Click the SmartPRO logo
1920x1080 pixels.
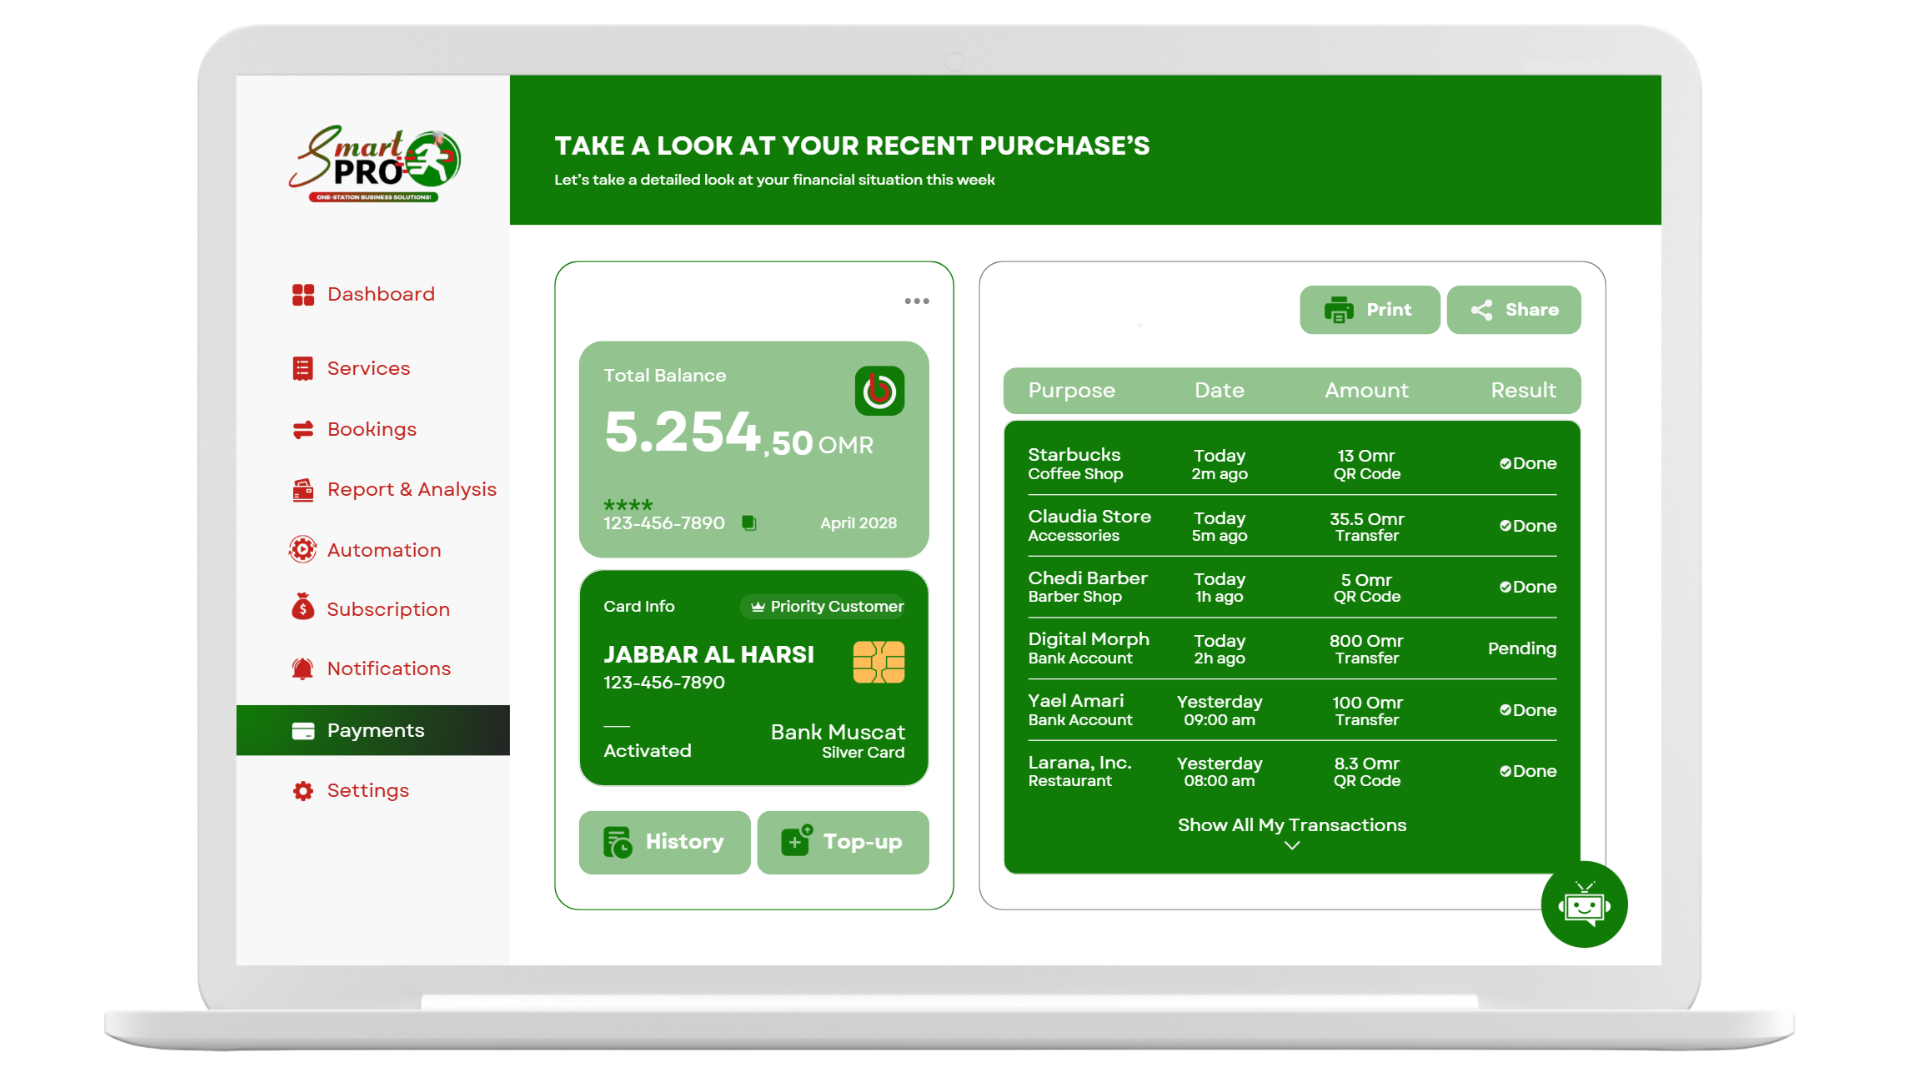pos(374,164)
